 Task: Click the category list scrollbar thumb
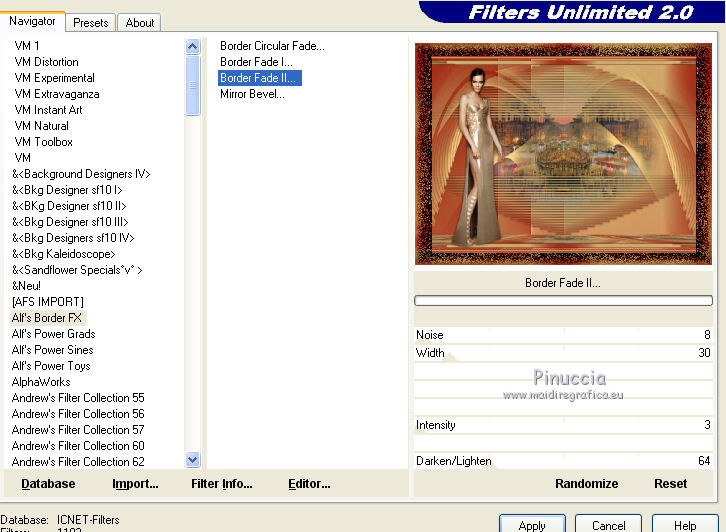[x=193, y=85]
